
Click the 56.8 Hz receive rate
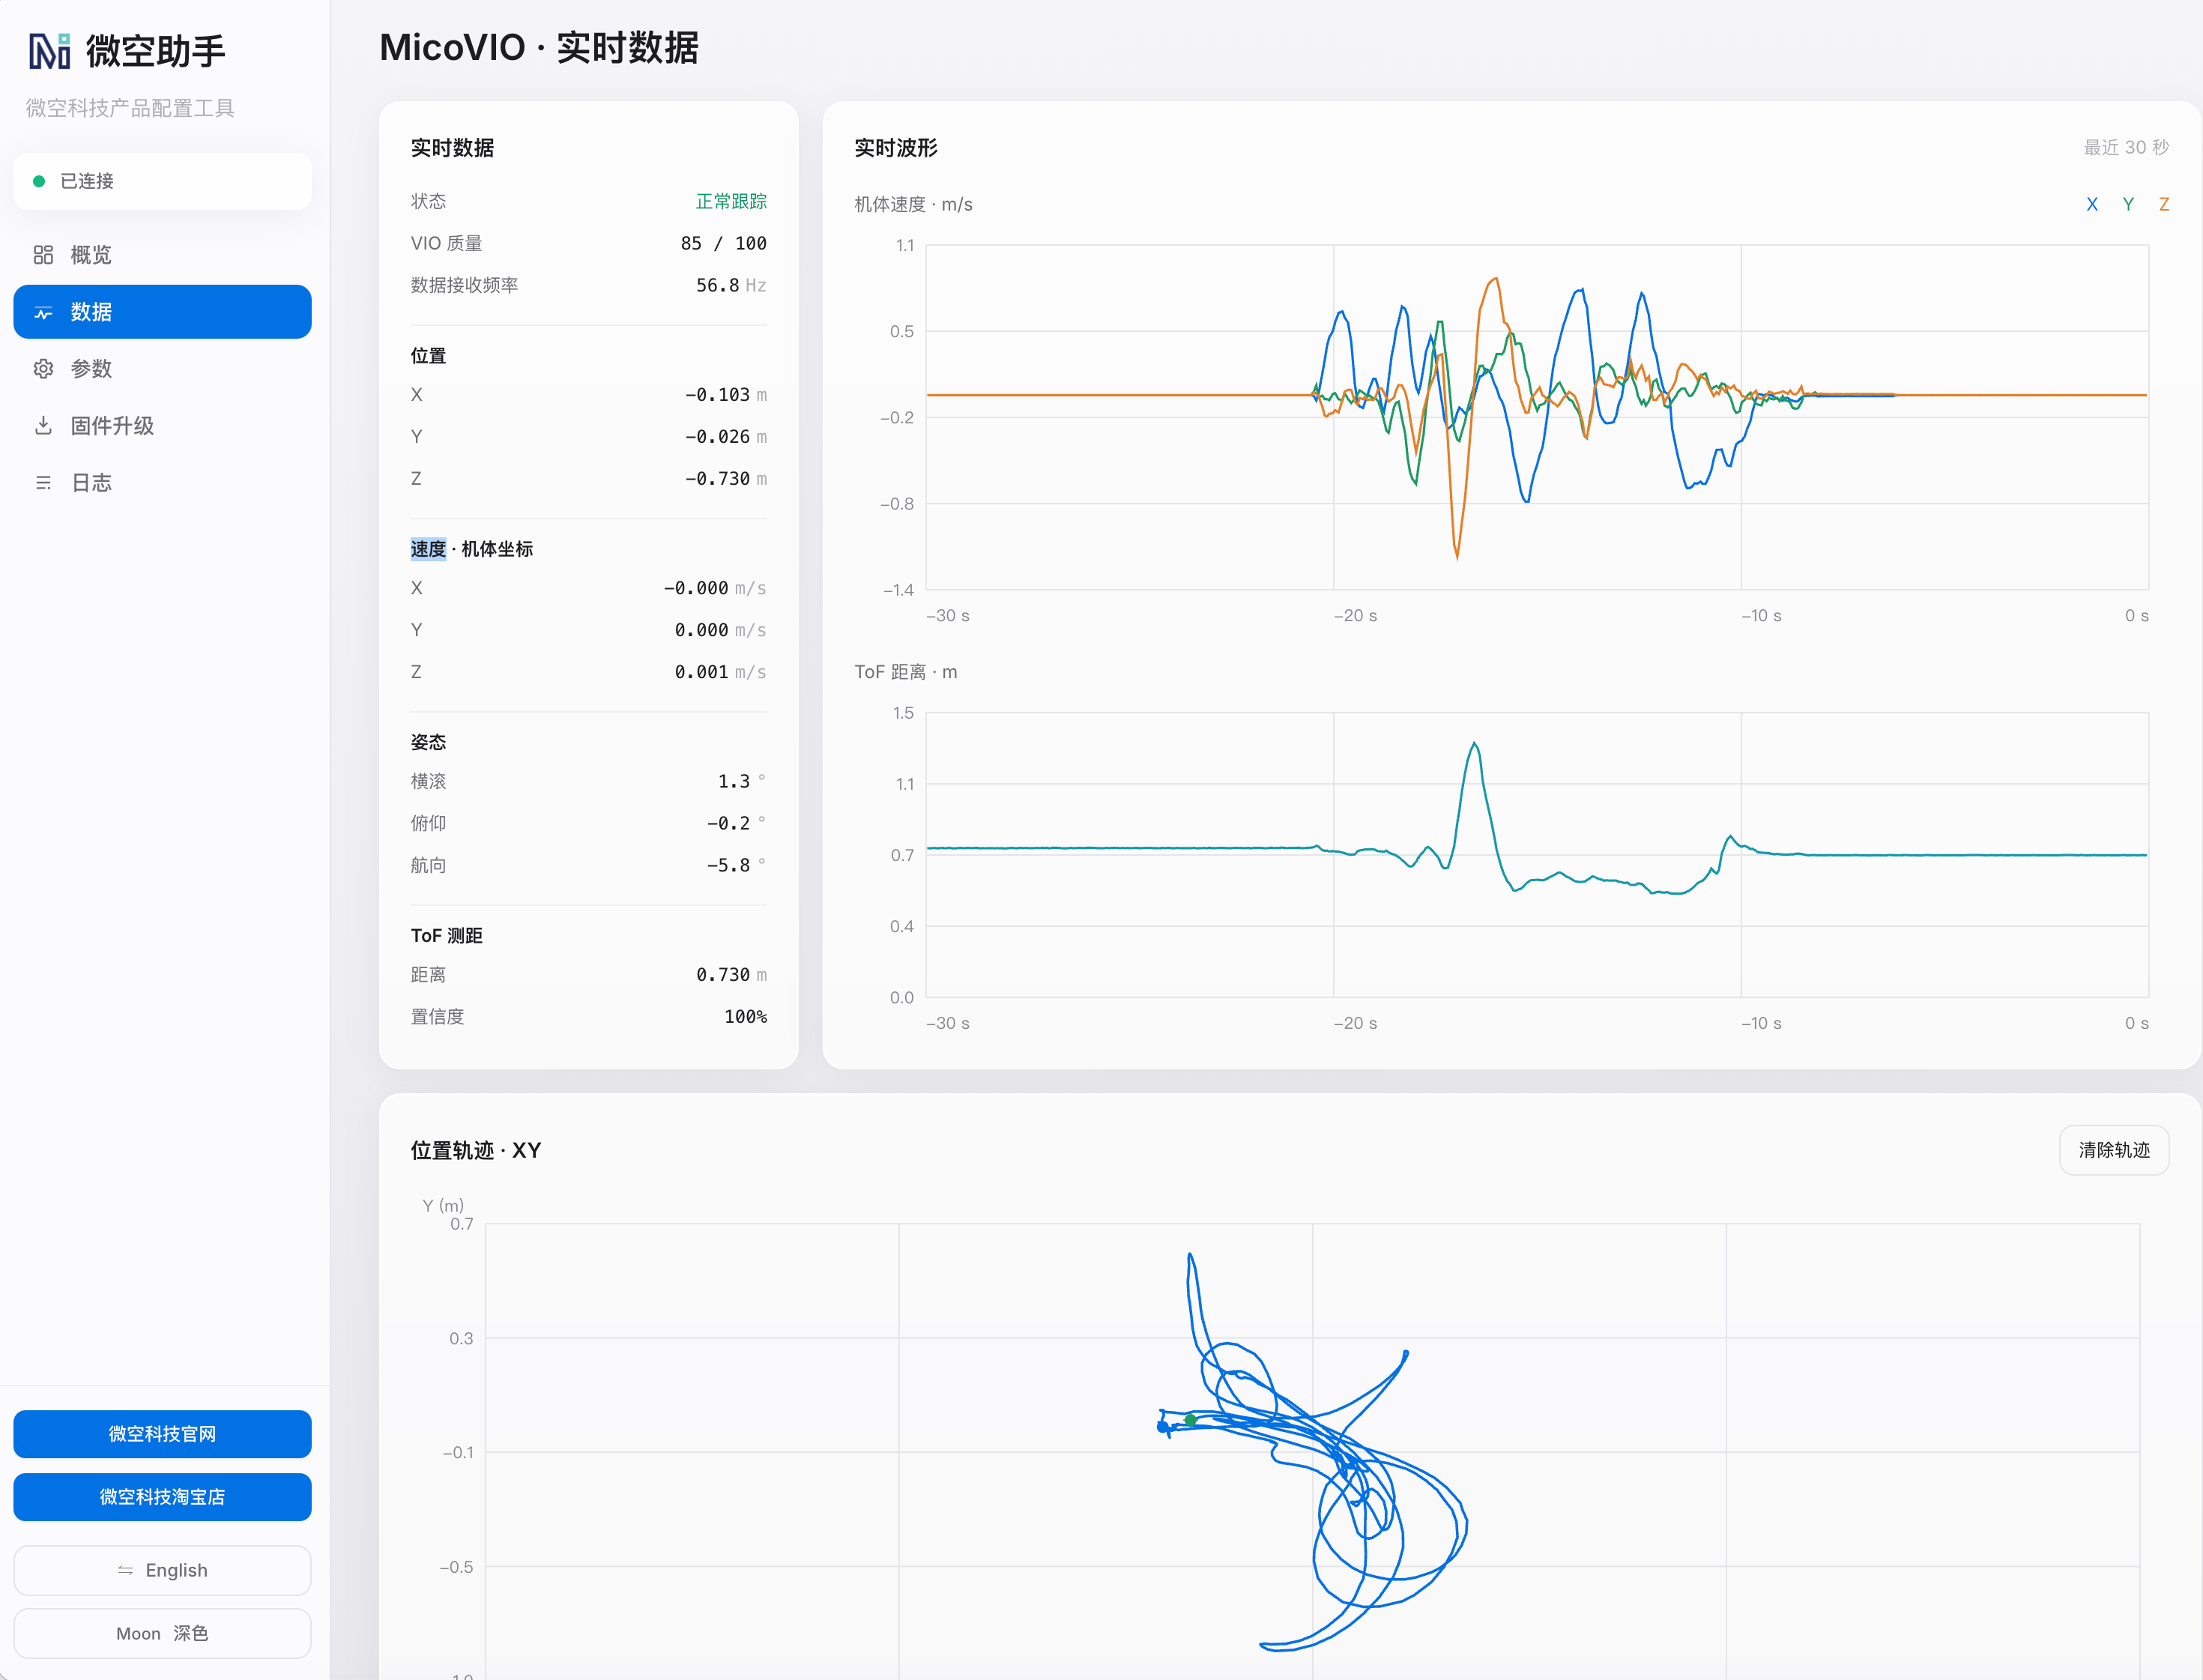(x=731, y=285)
